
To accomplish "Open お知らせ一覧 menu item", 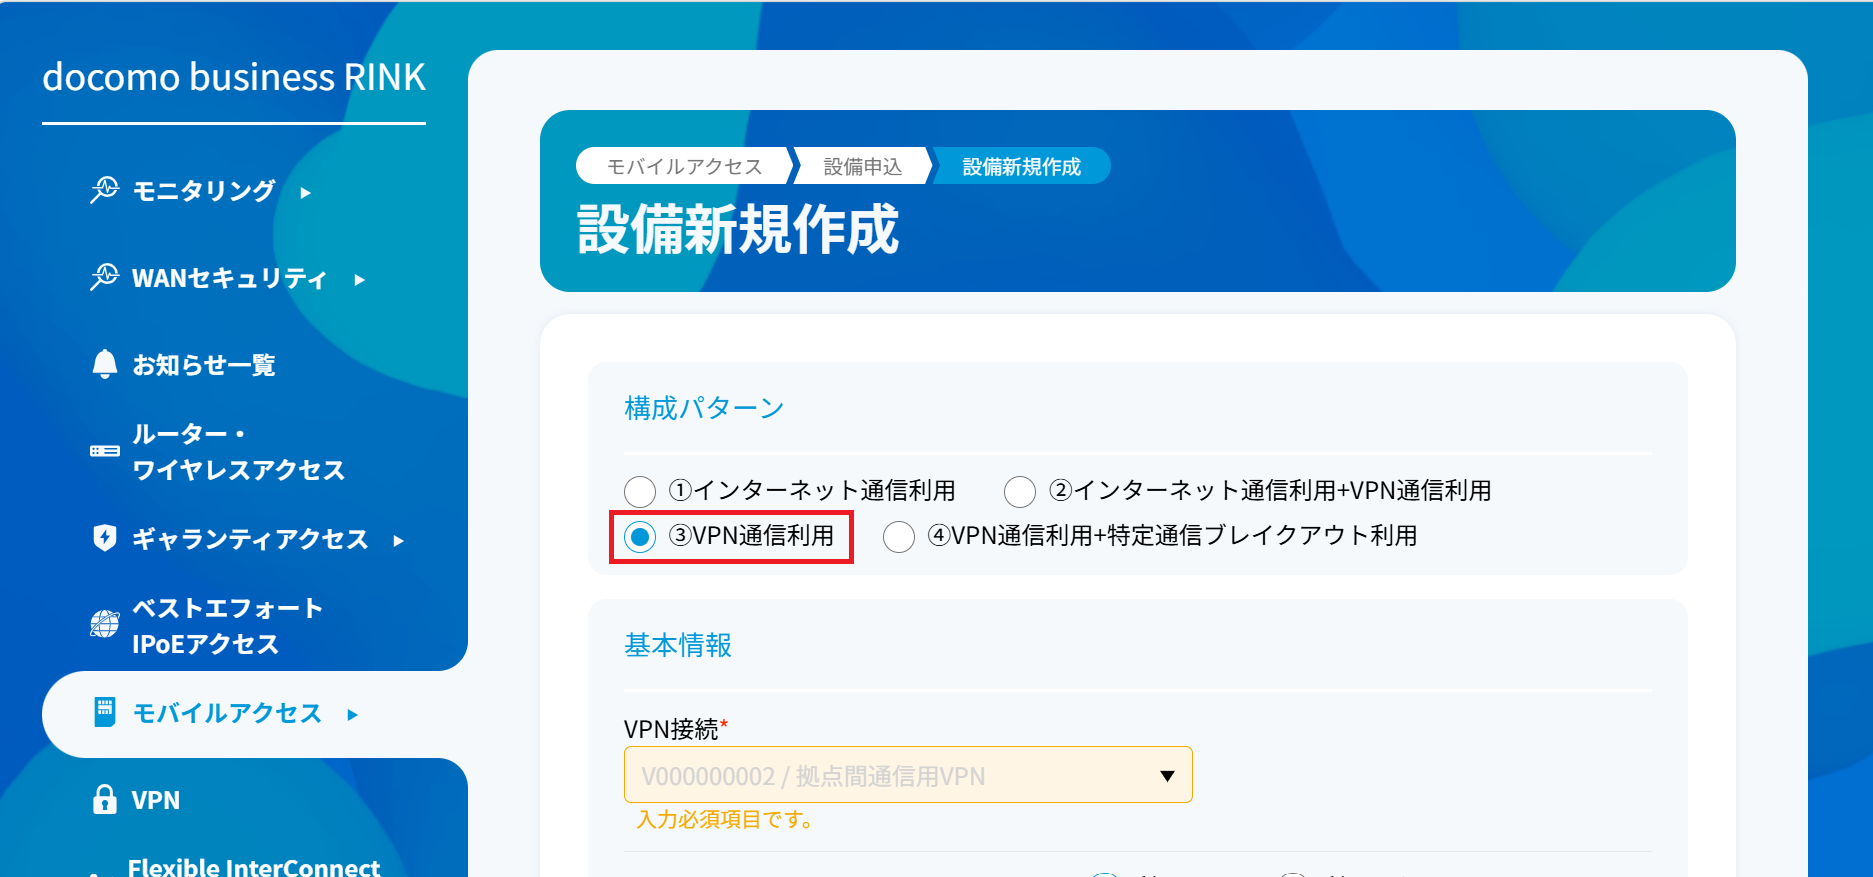I will [204, 365].
